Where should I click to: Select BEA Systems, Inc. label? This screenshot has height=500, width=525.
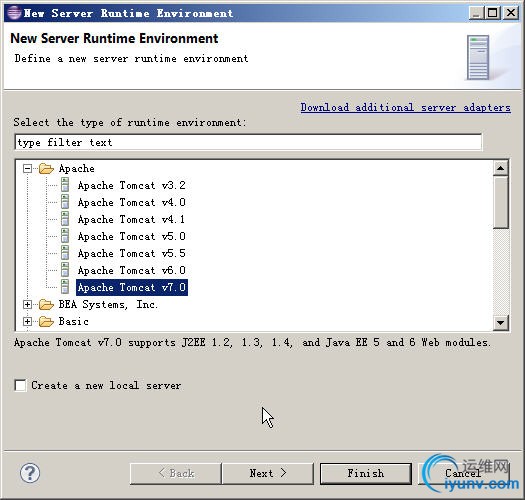[x=108, y=304]
